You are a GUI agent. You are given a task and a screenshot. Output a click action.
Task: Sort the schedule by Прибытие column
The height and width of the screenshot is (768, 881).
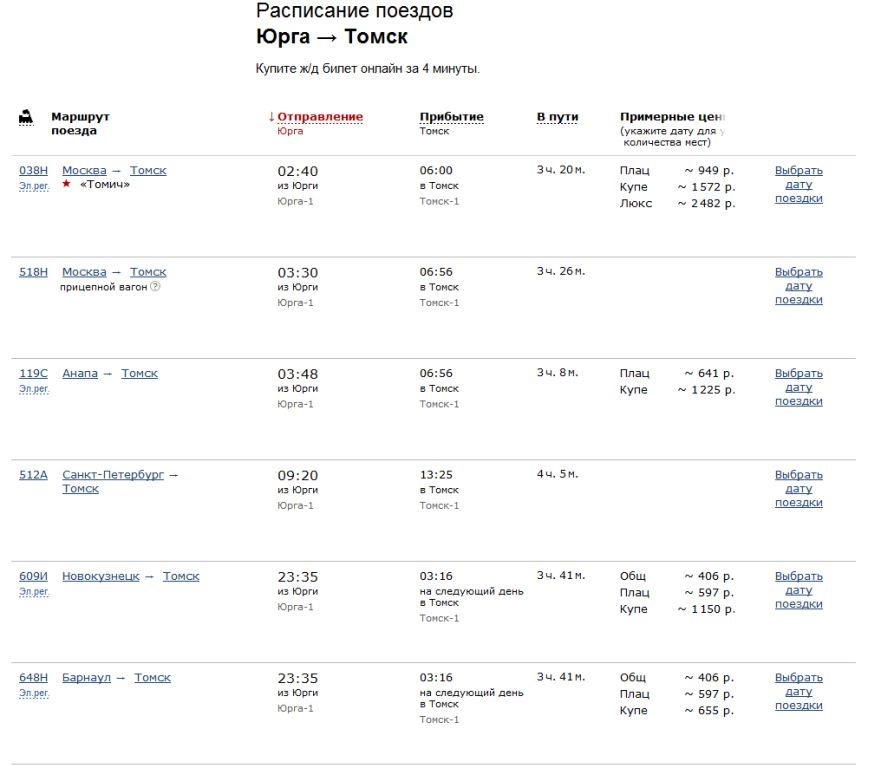pos(451,117)
